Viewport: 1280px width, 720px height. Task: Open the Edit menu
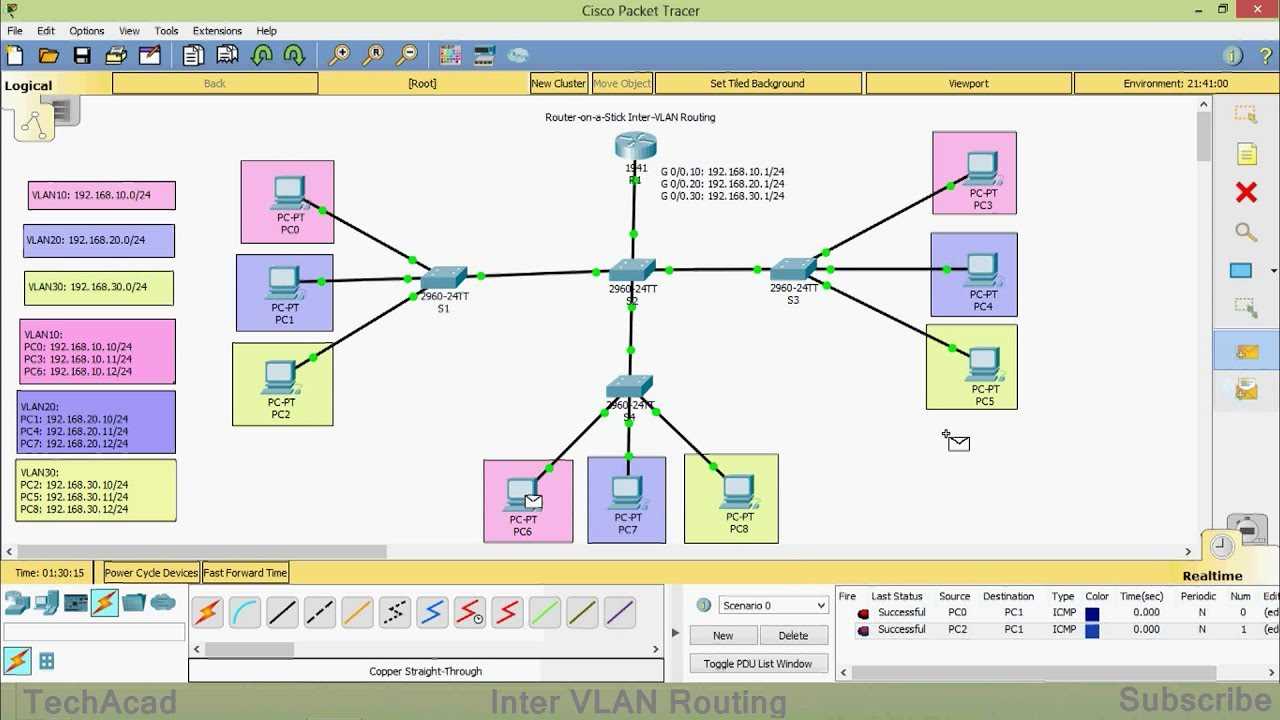[46, 31]
